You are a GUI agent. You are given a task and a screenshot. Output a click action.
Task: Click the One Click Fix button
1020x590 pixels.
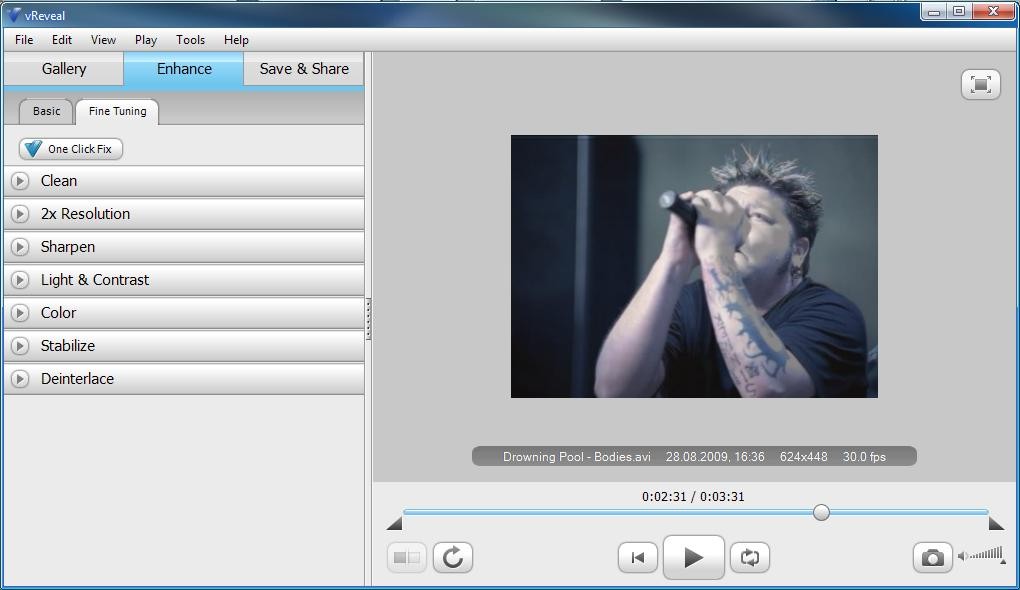coord(71,149)
